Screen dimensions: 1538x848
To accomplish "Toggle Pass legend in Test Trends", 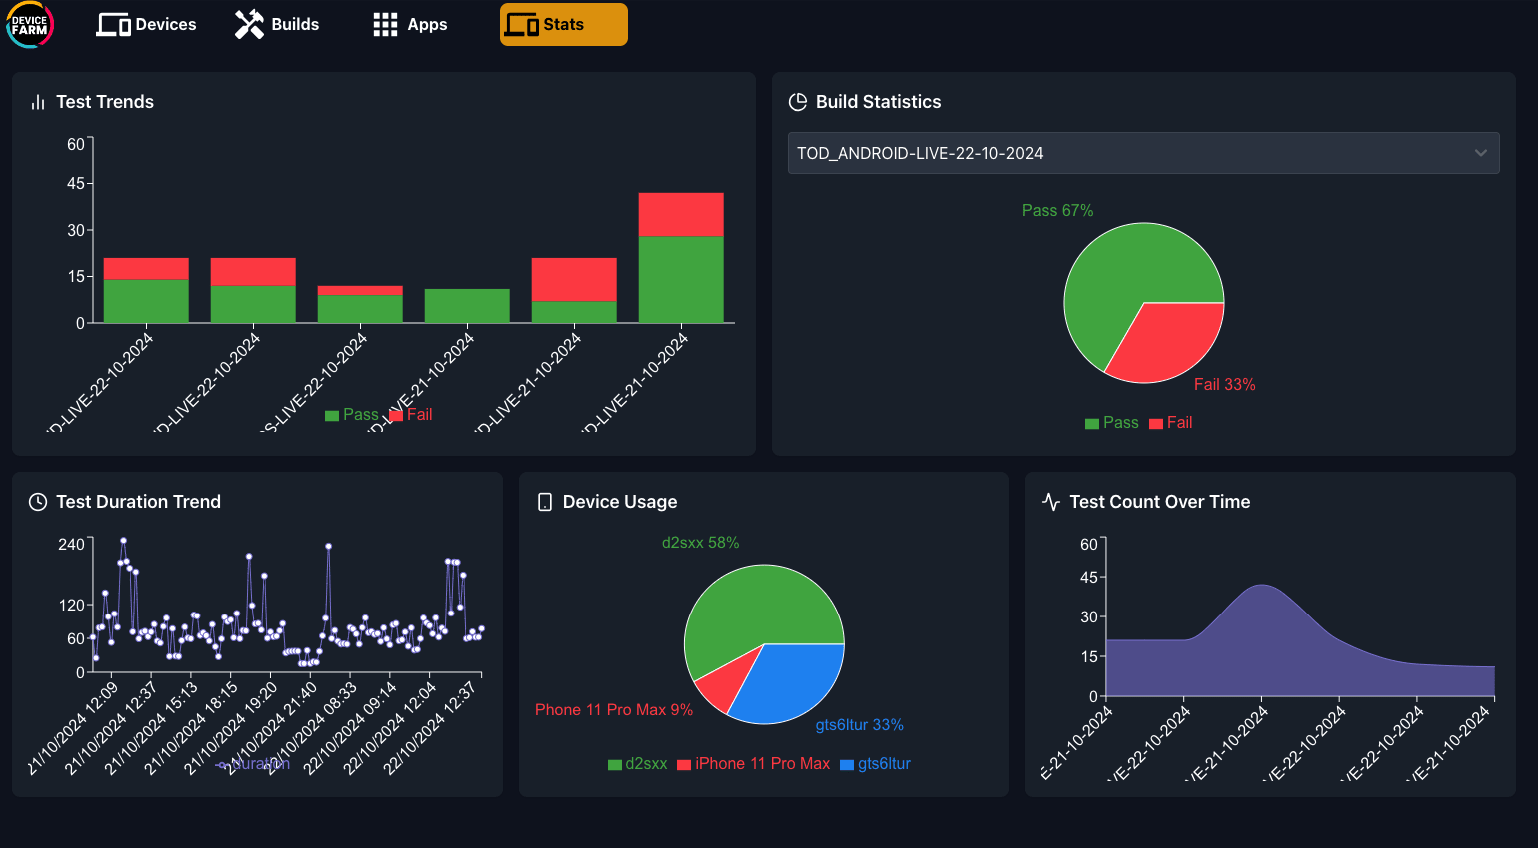I will 352,415.
